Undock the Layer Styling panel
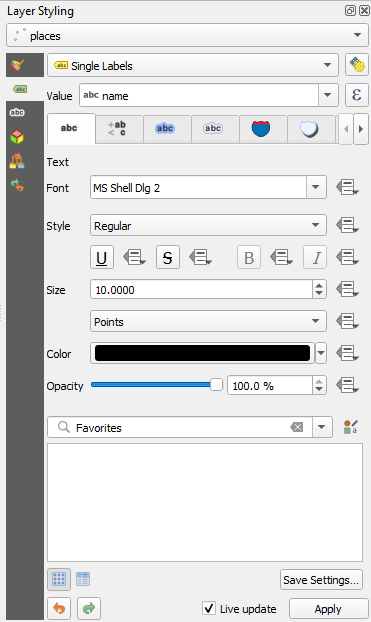Screen dimensions: 371x622 pyautogui.click(x=350, y=10)
